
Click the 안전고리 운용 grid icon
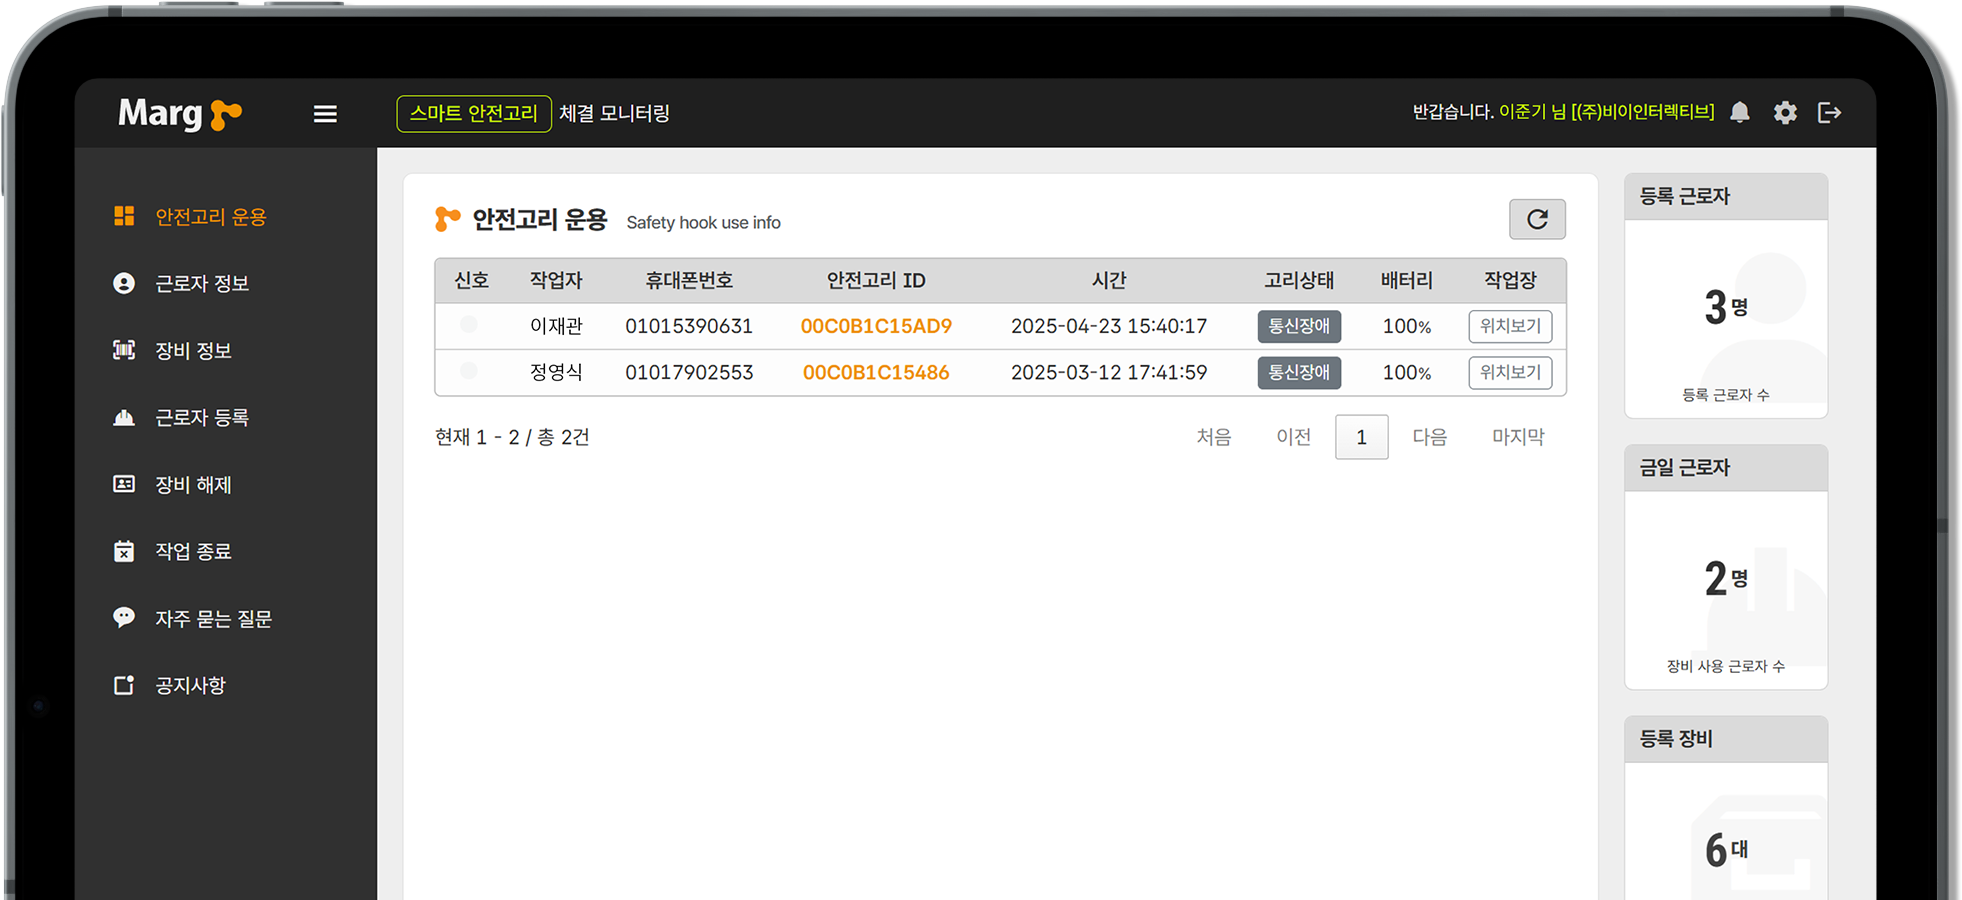point(124,216)
